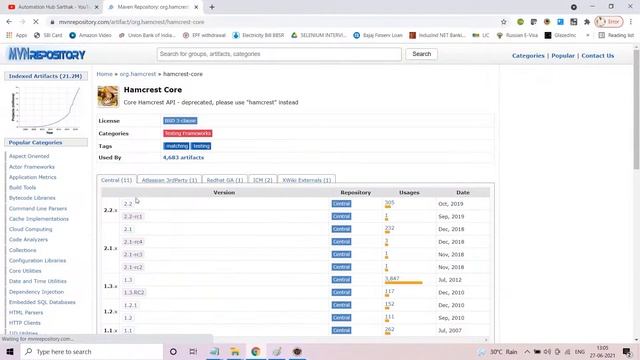Viewport: 640px width, 360px height.
Task: Click the Indexed Artifacts growth chart
Action: pyautogui.click(x=46, y=110)
